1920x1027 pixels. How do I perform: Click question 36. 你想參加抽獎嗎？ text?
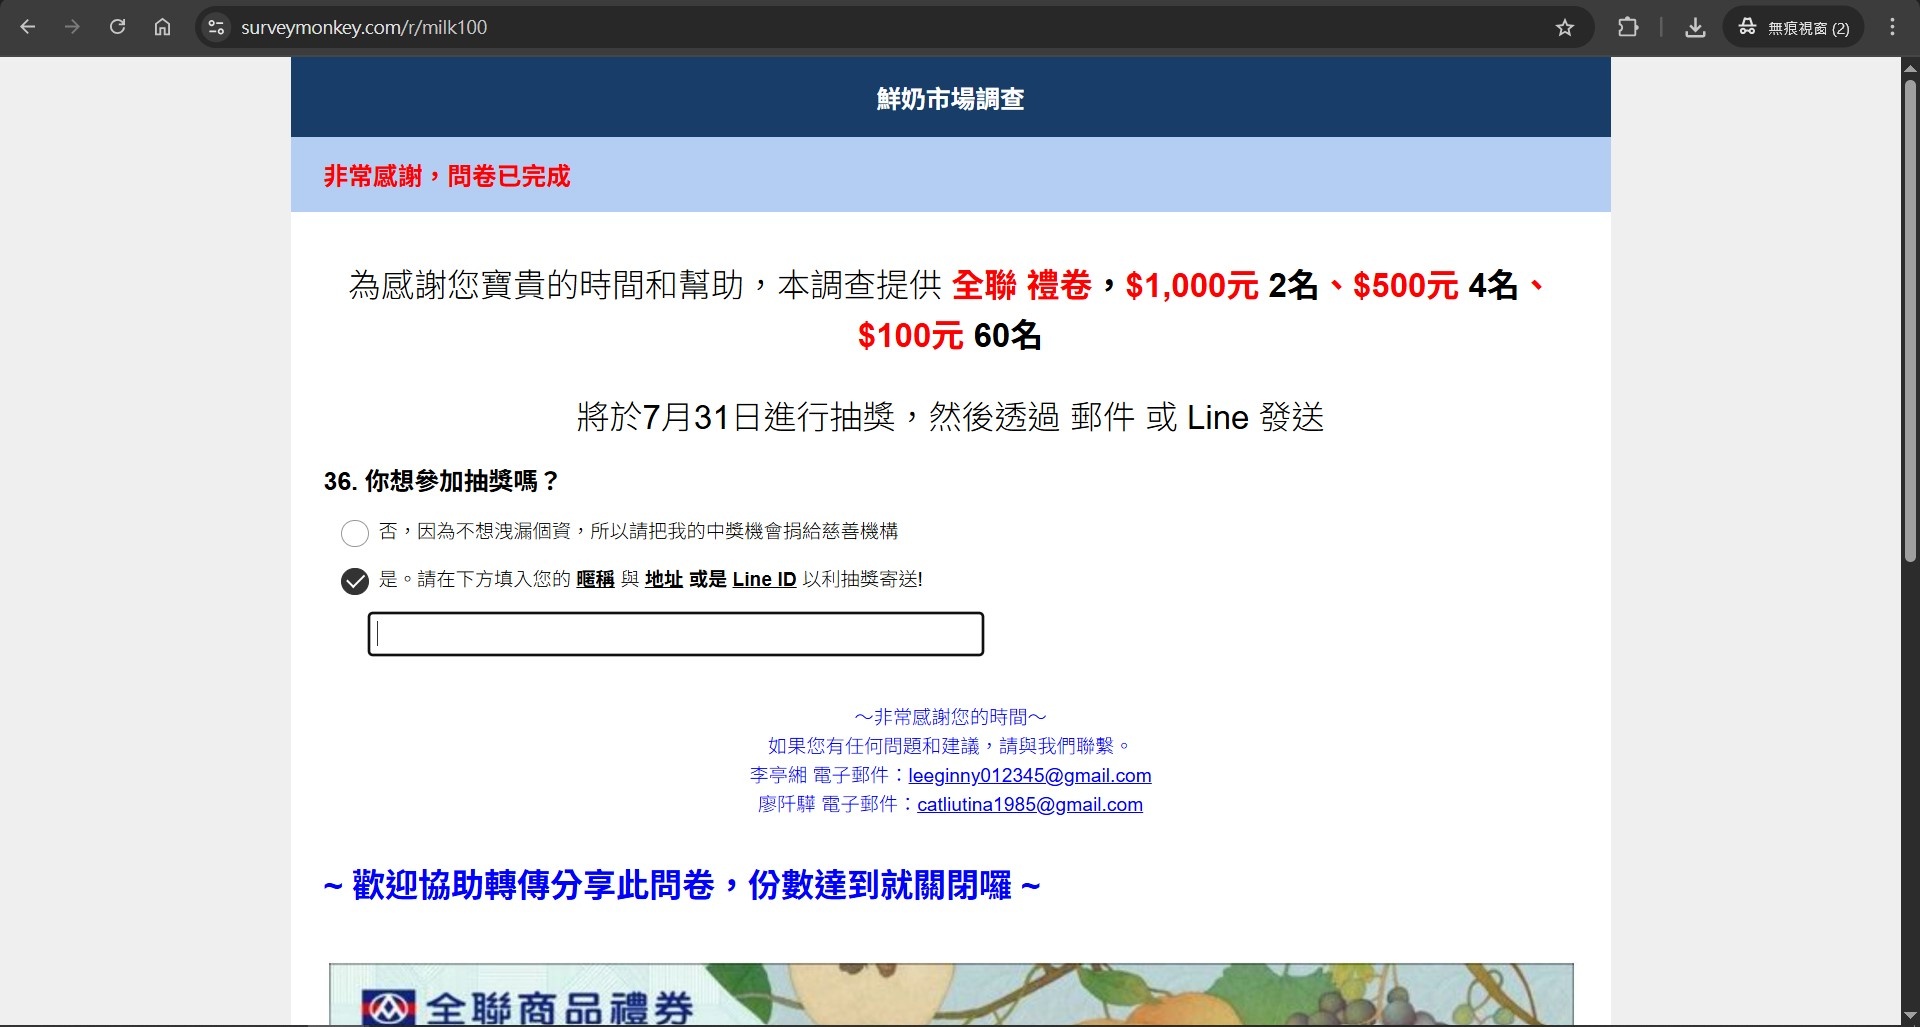click(441, 481)
